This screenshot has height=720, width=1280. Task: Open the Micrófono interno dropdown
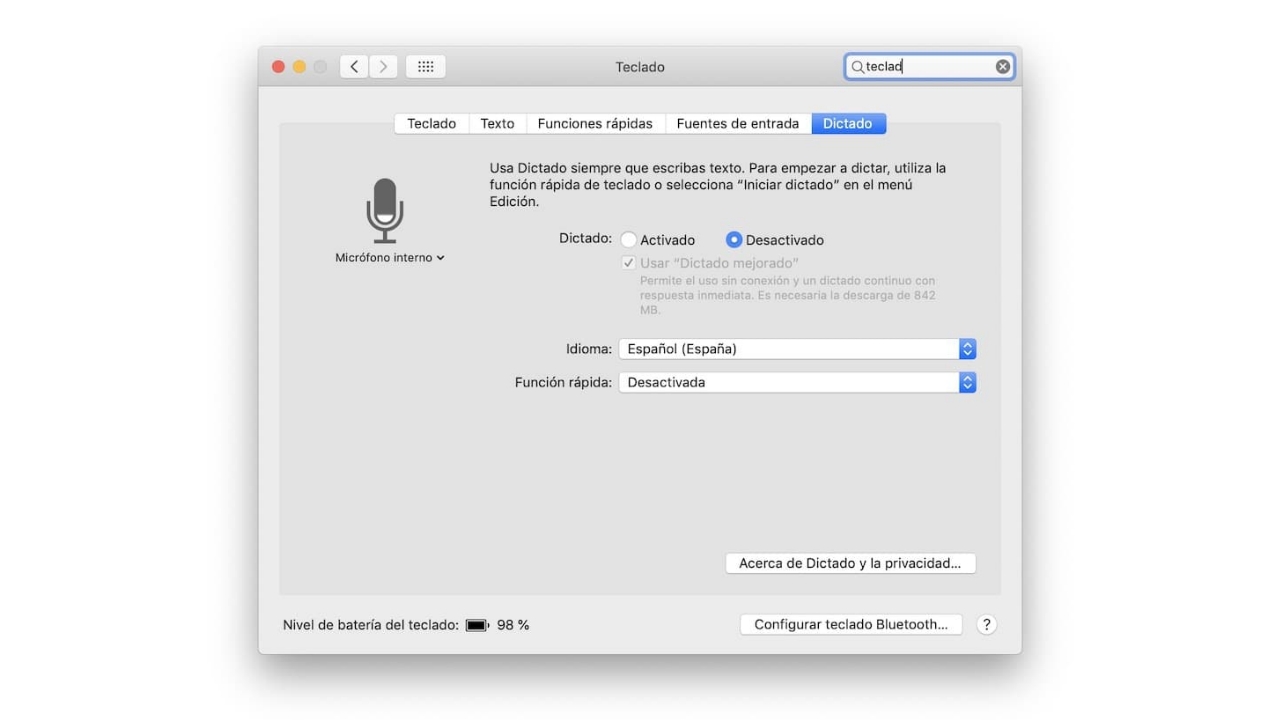[x=390, y=258]
